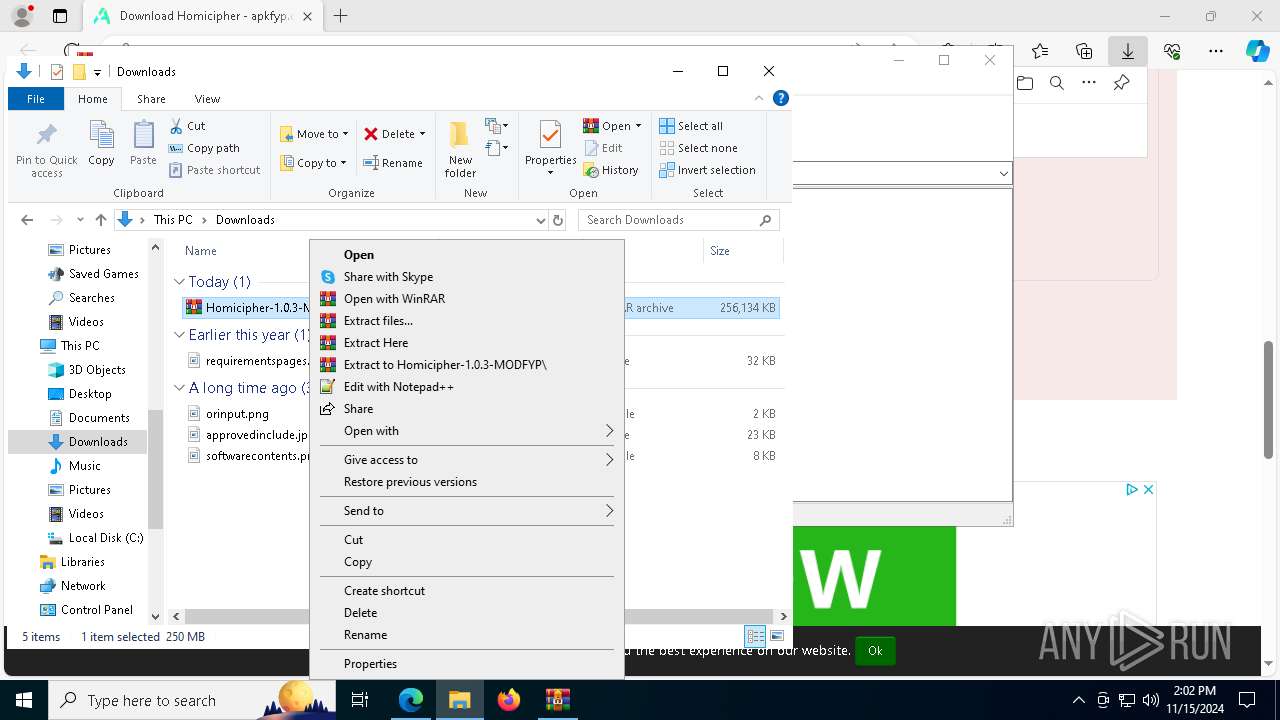Click Select all in ribbon
The height and width of the screenshot is (720, 1280).
tap(691, 126)
